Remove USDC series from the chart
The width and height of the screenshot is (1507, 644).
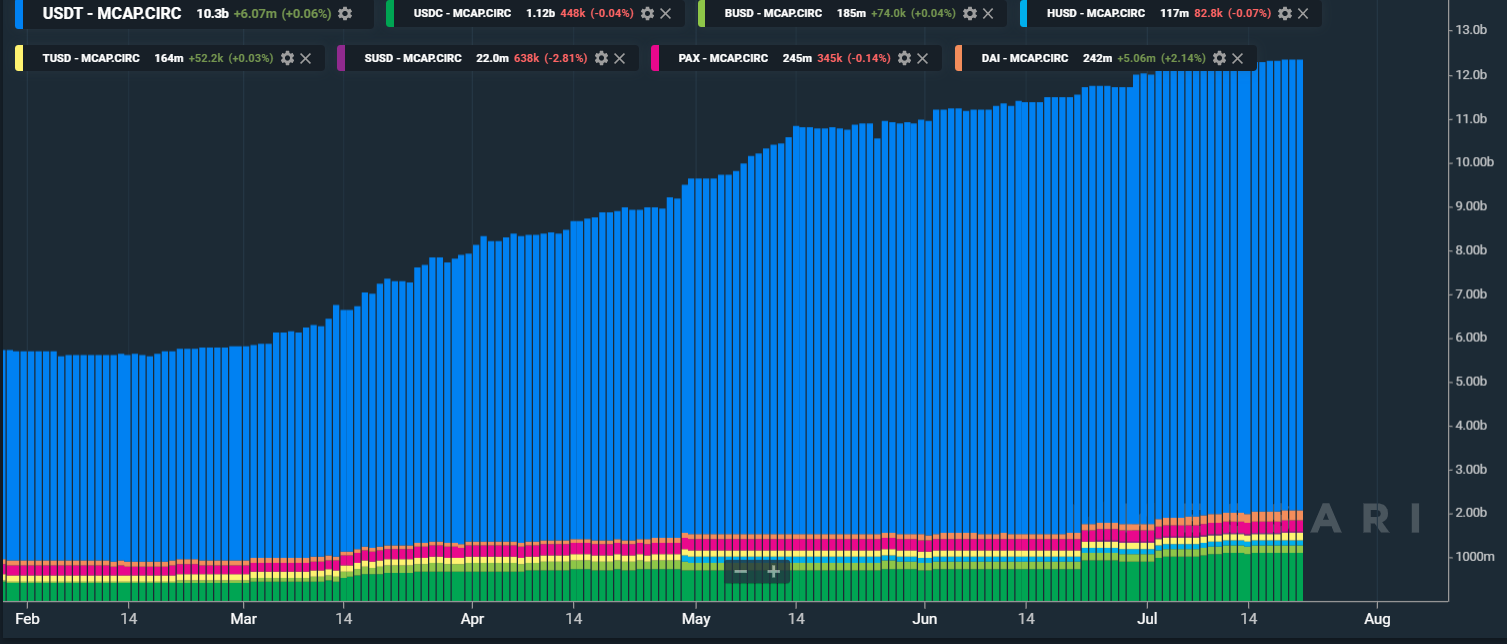(x=666, y=14)
